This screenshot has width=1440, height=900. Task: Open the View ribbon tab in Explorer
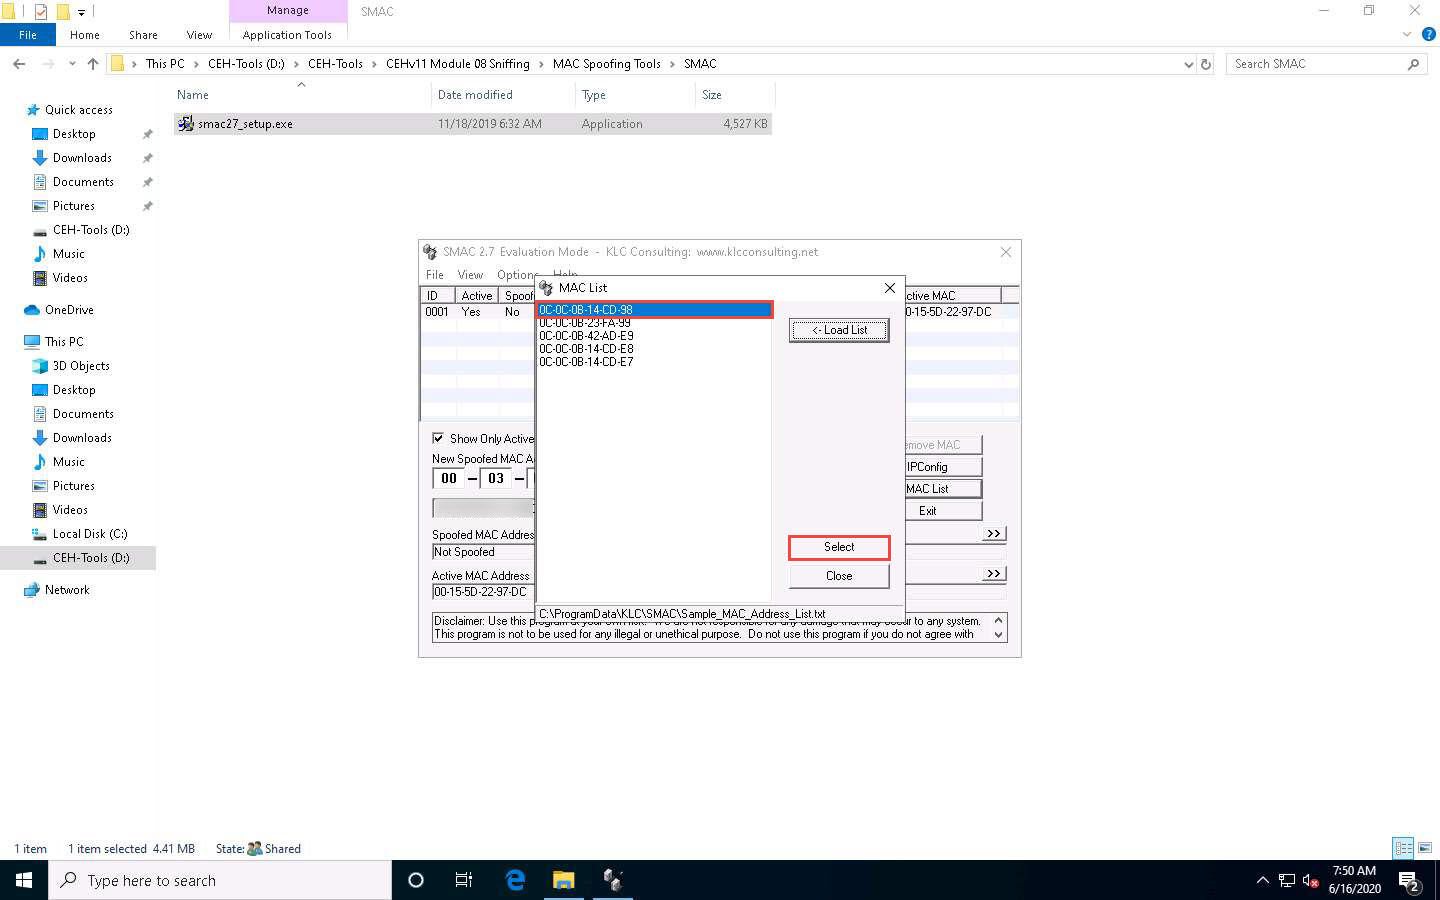click(199, 35)
